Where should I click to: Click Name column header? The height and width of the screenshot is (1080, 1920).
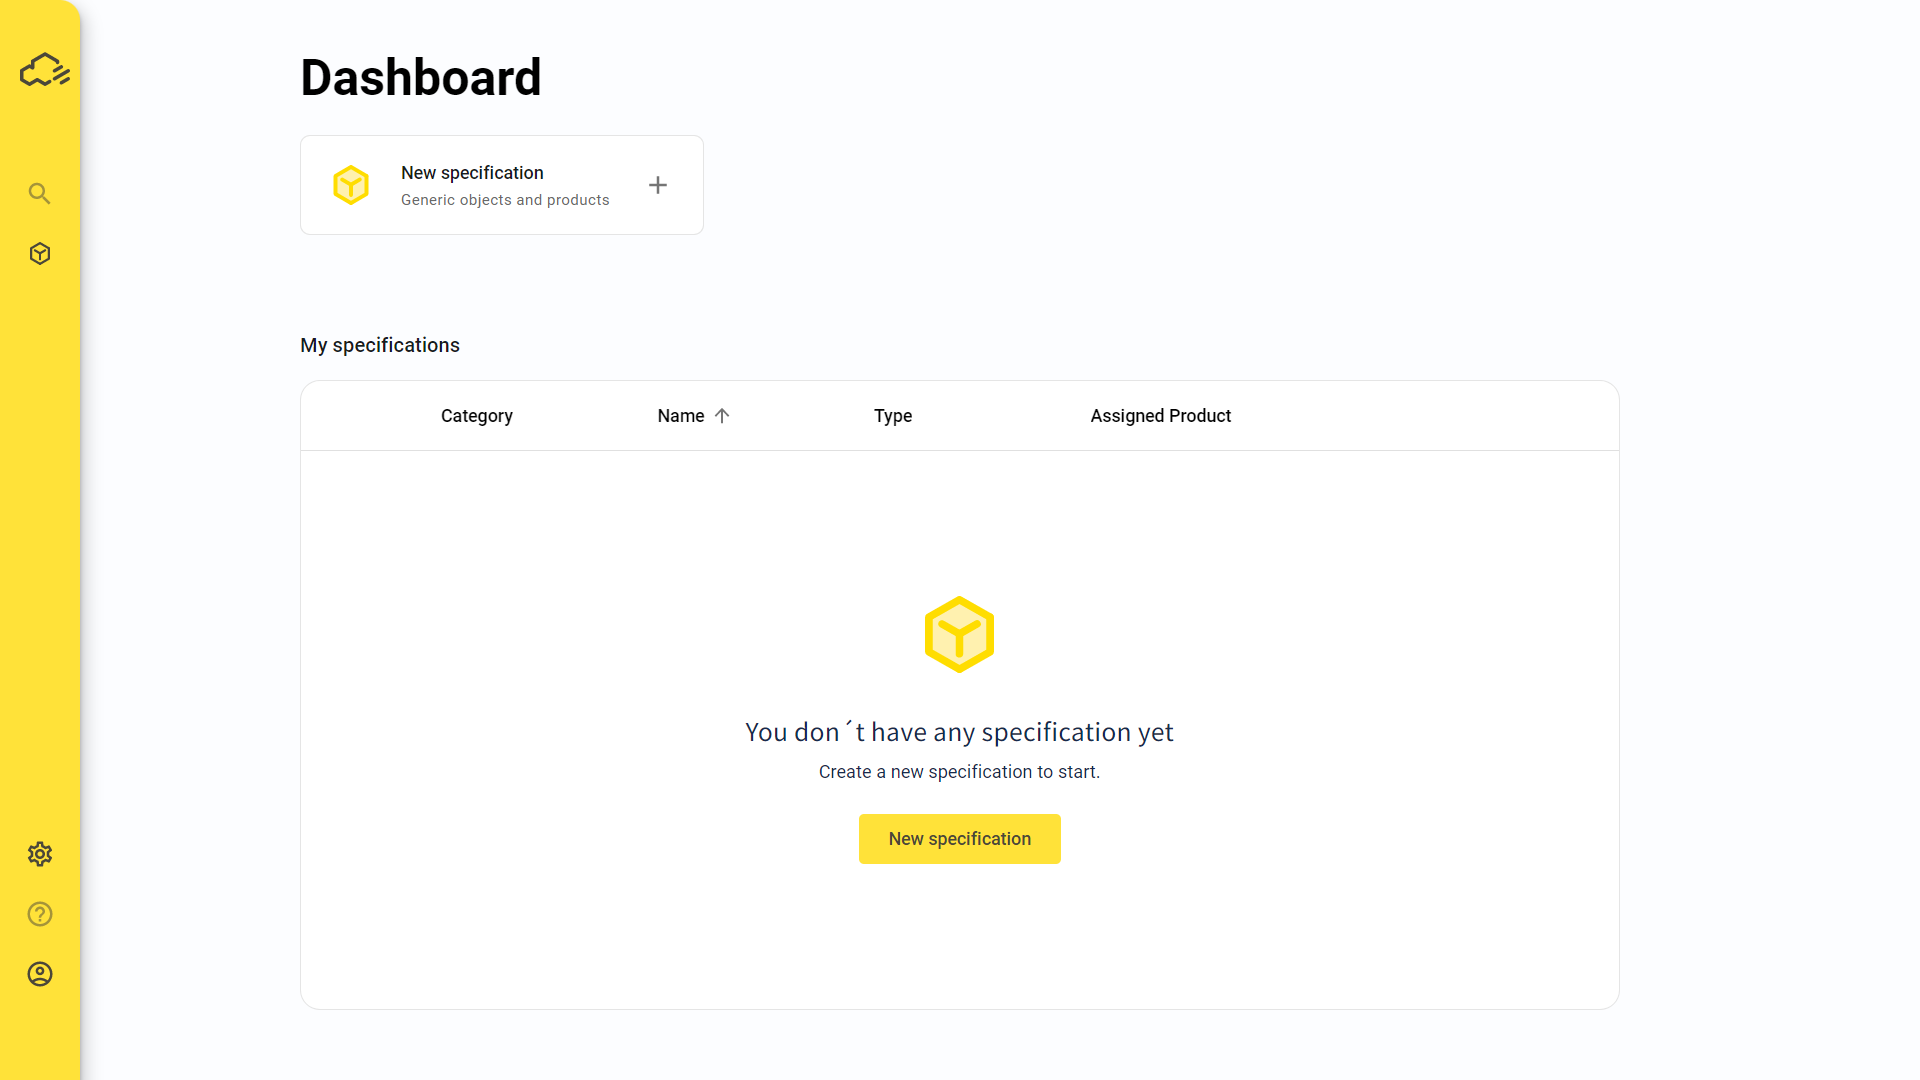680,416
